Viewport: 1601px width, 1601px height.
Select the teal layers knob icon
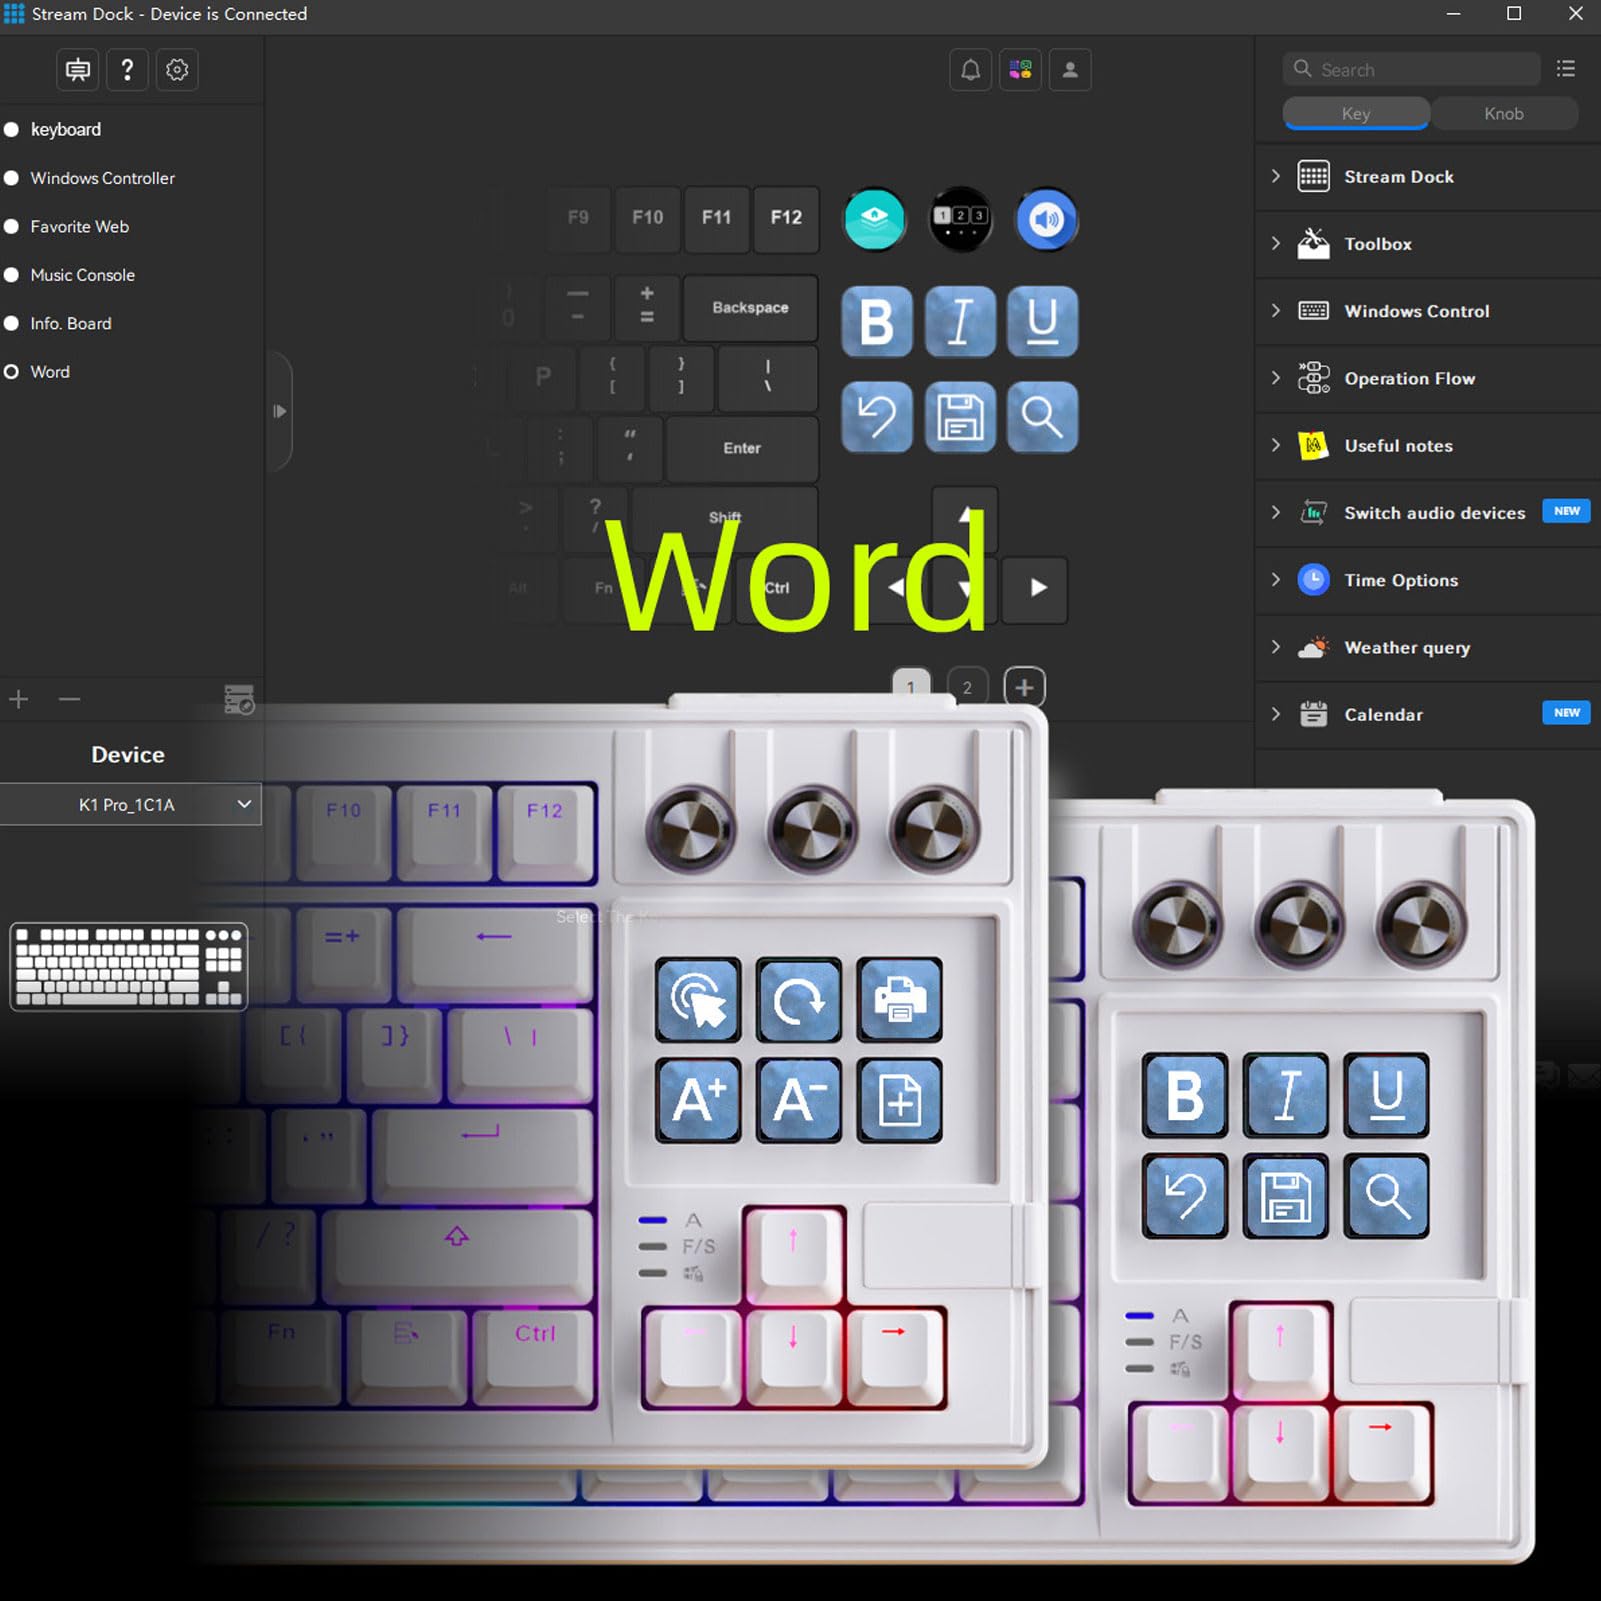[x=875, y=219]
